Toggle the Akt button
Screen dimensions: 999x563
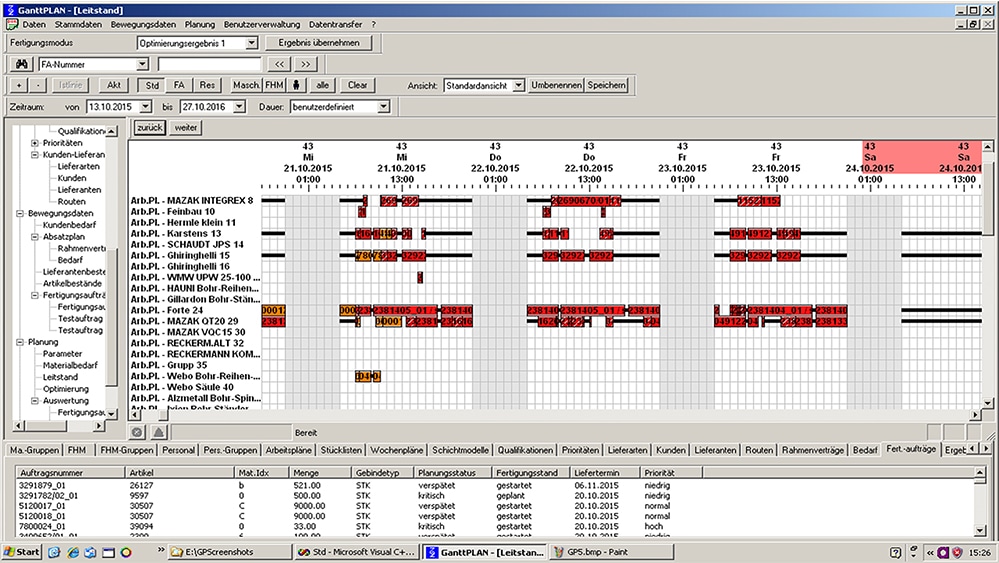coord(113,85)
